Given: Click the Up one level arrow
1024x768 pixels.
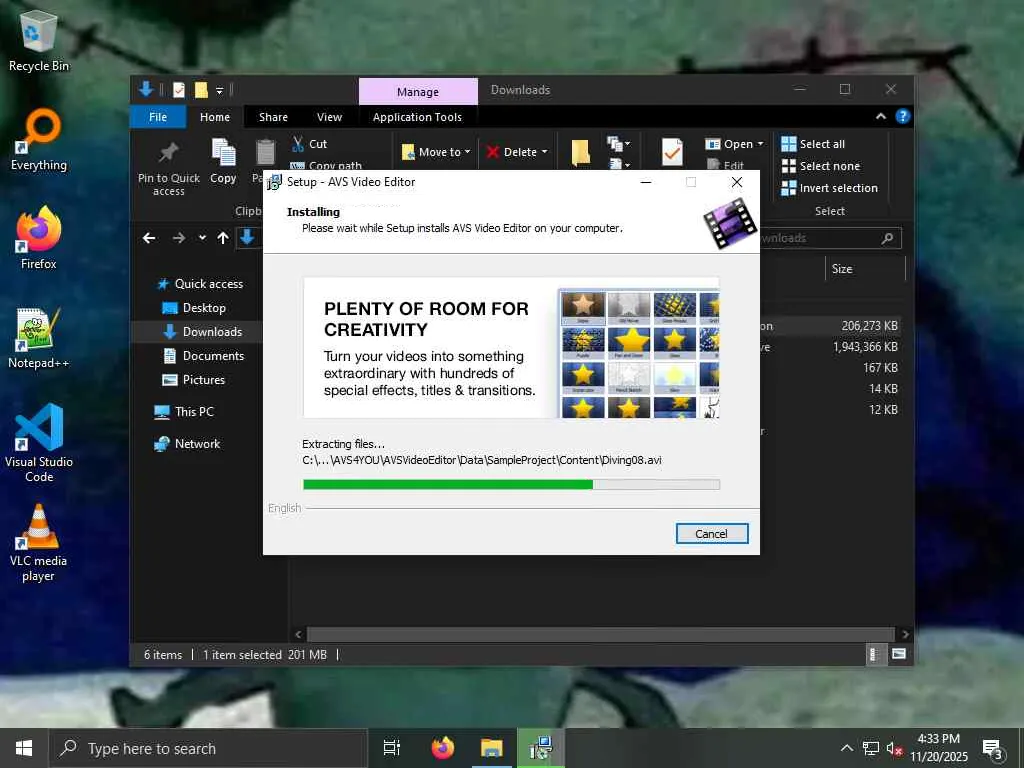Looking at the screenshot, I should [x=223, y=238].
